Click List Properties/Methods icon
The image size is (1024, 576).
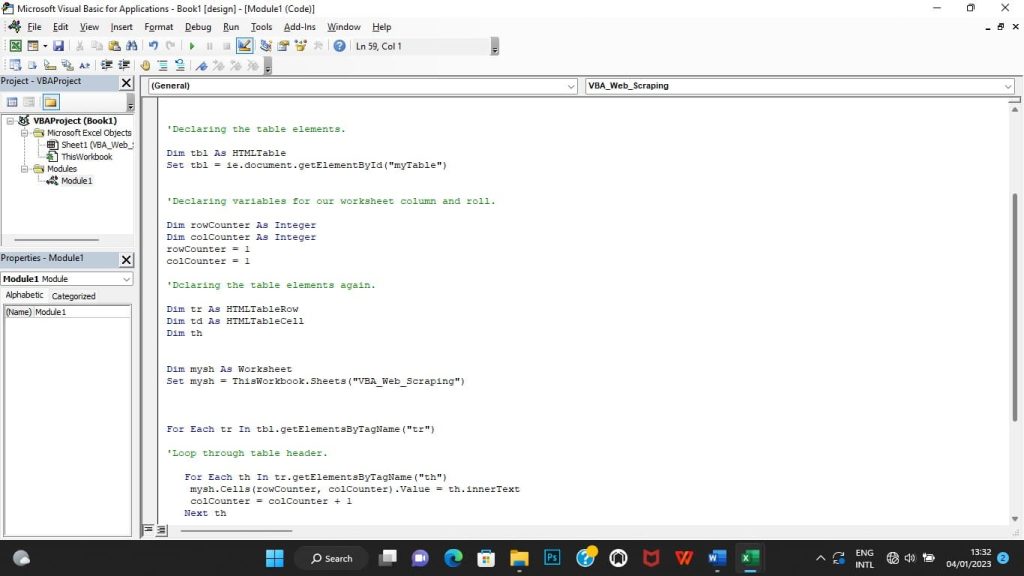pos(14,65)
